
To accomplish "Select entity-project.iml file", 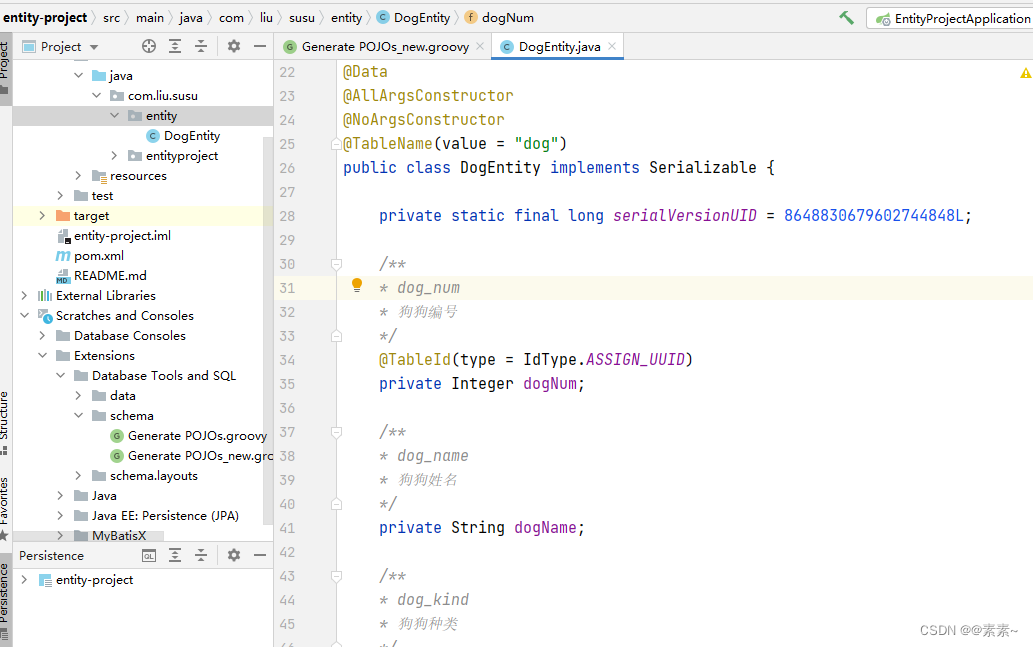I will (122, 236).
